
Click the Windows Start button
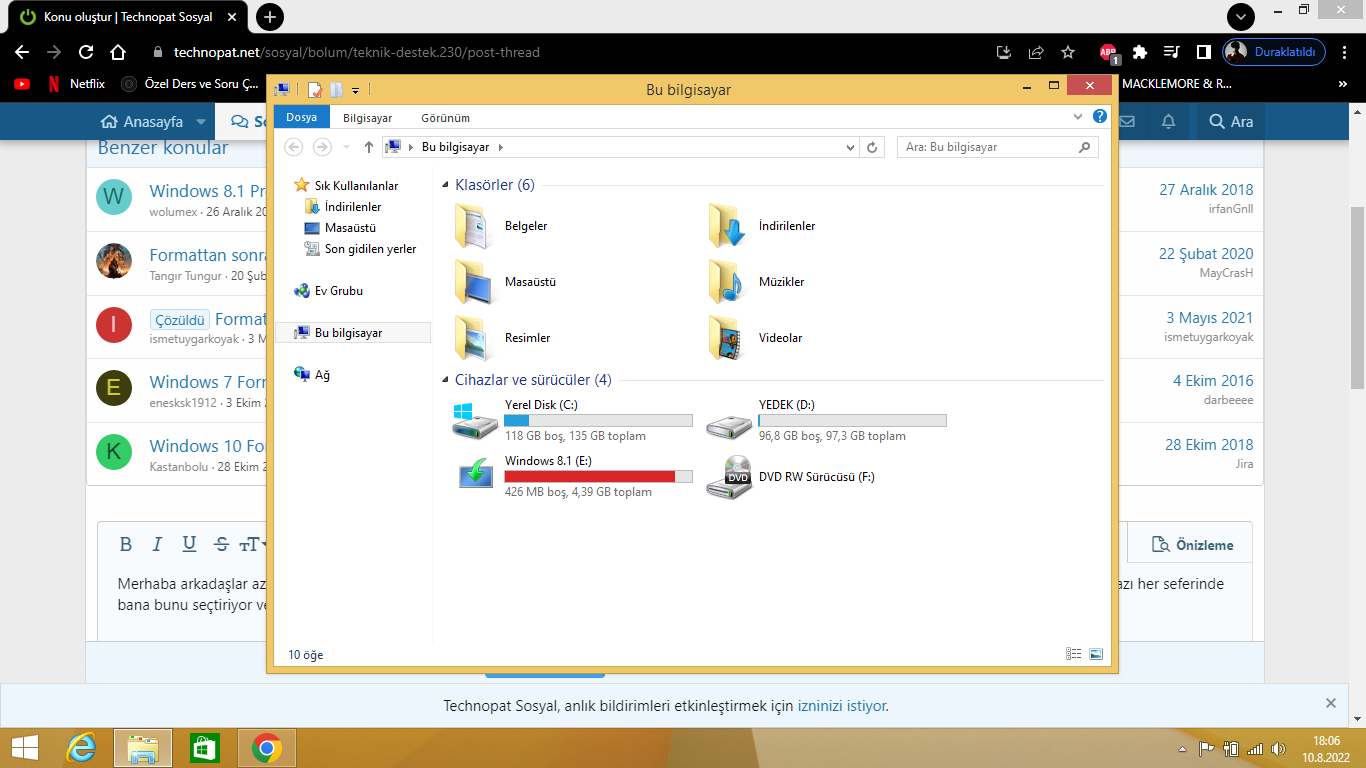[x=24, y=748]
